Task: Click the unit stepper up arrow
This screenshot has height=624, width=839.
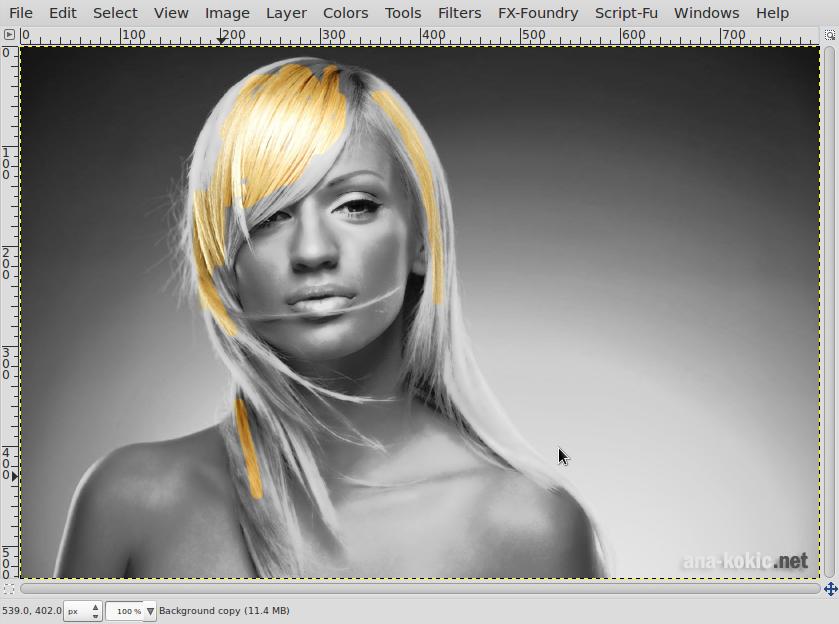Action: point(94,606)
